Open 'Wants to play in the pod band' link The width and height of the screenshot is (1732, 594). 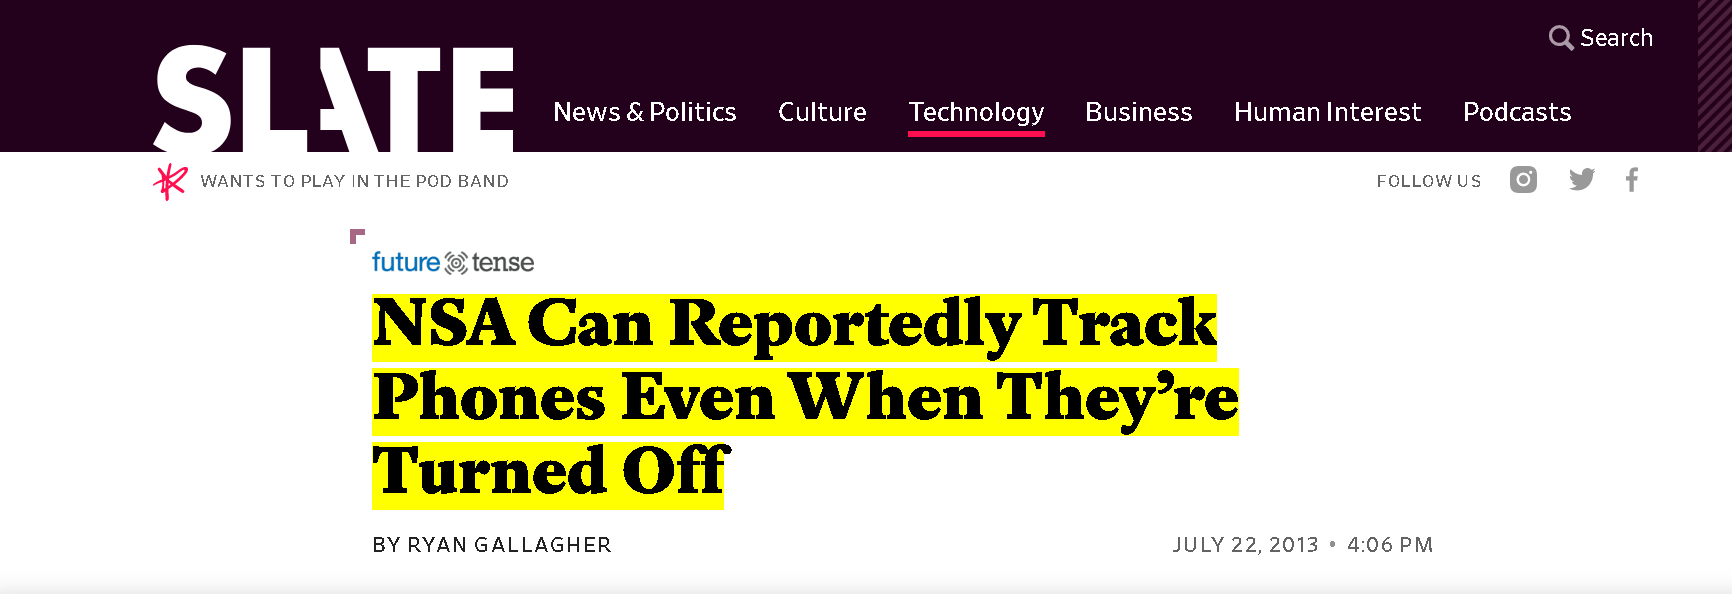(x=354, y=181)
